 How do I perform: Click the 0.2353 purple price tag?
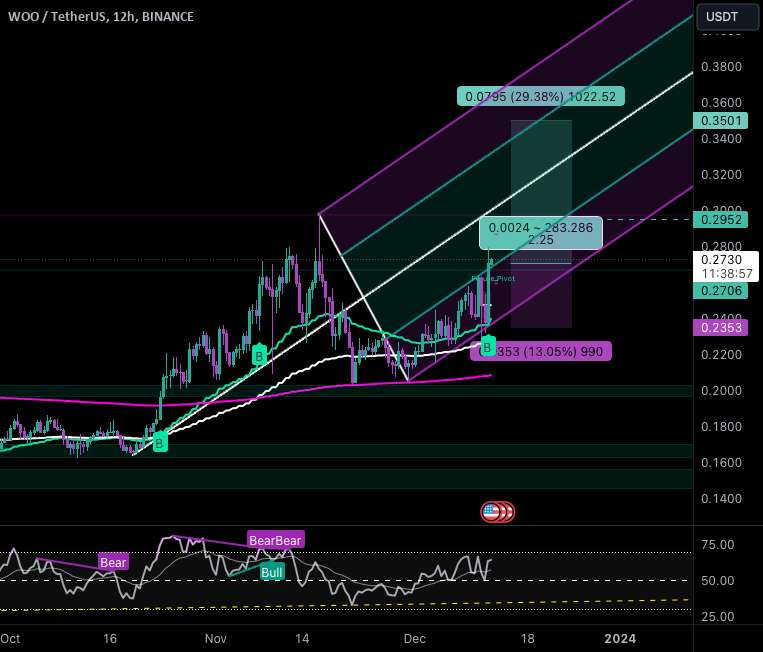(x=721, y=327)
